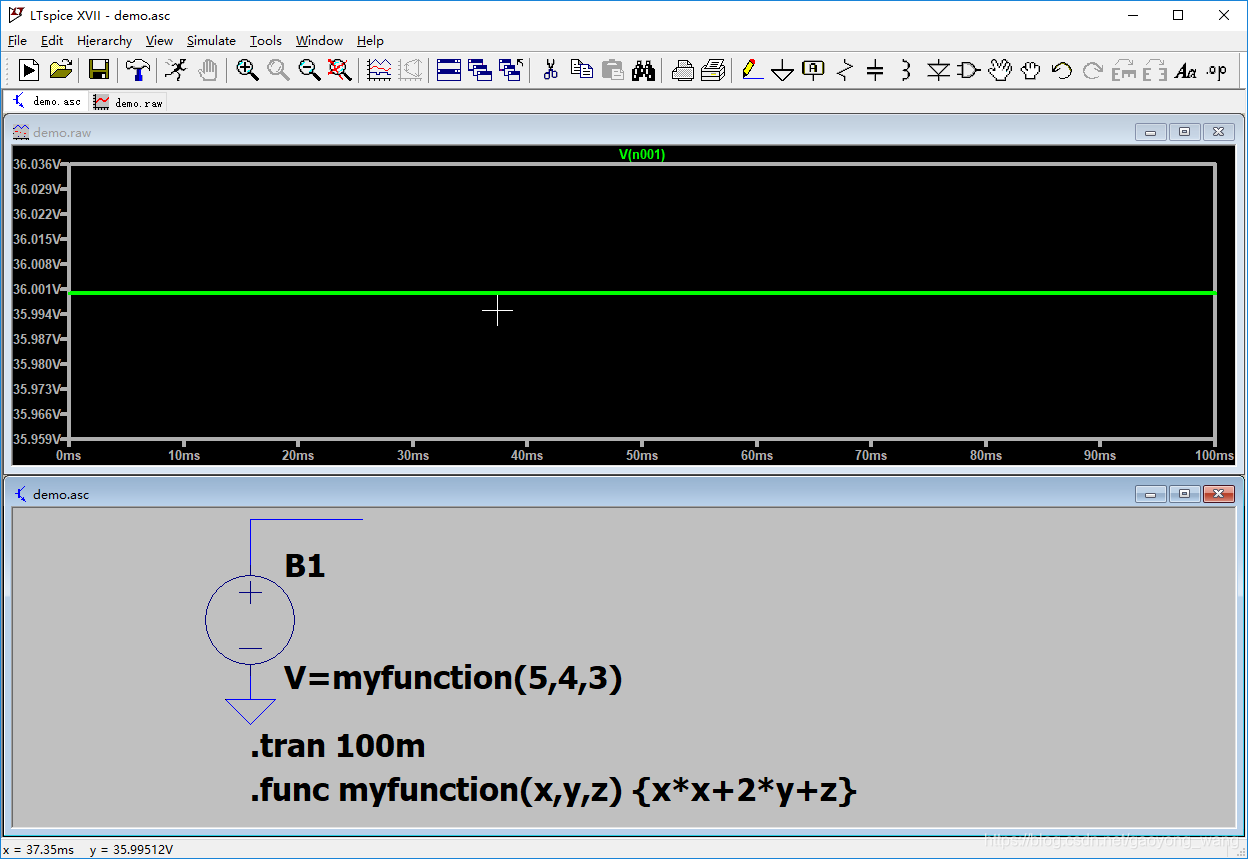1248x859 pixels.
Task: Click the ground symbol under B1
Action: 250,711
